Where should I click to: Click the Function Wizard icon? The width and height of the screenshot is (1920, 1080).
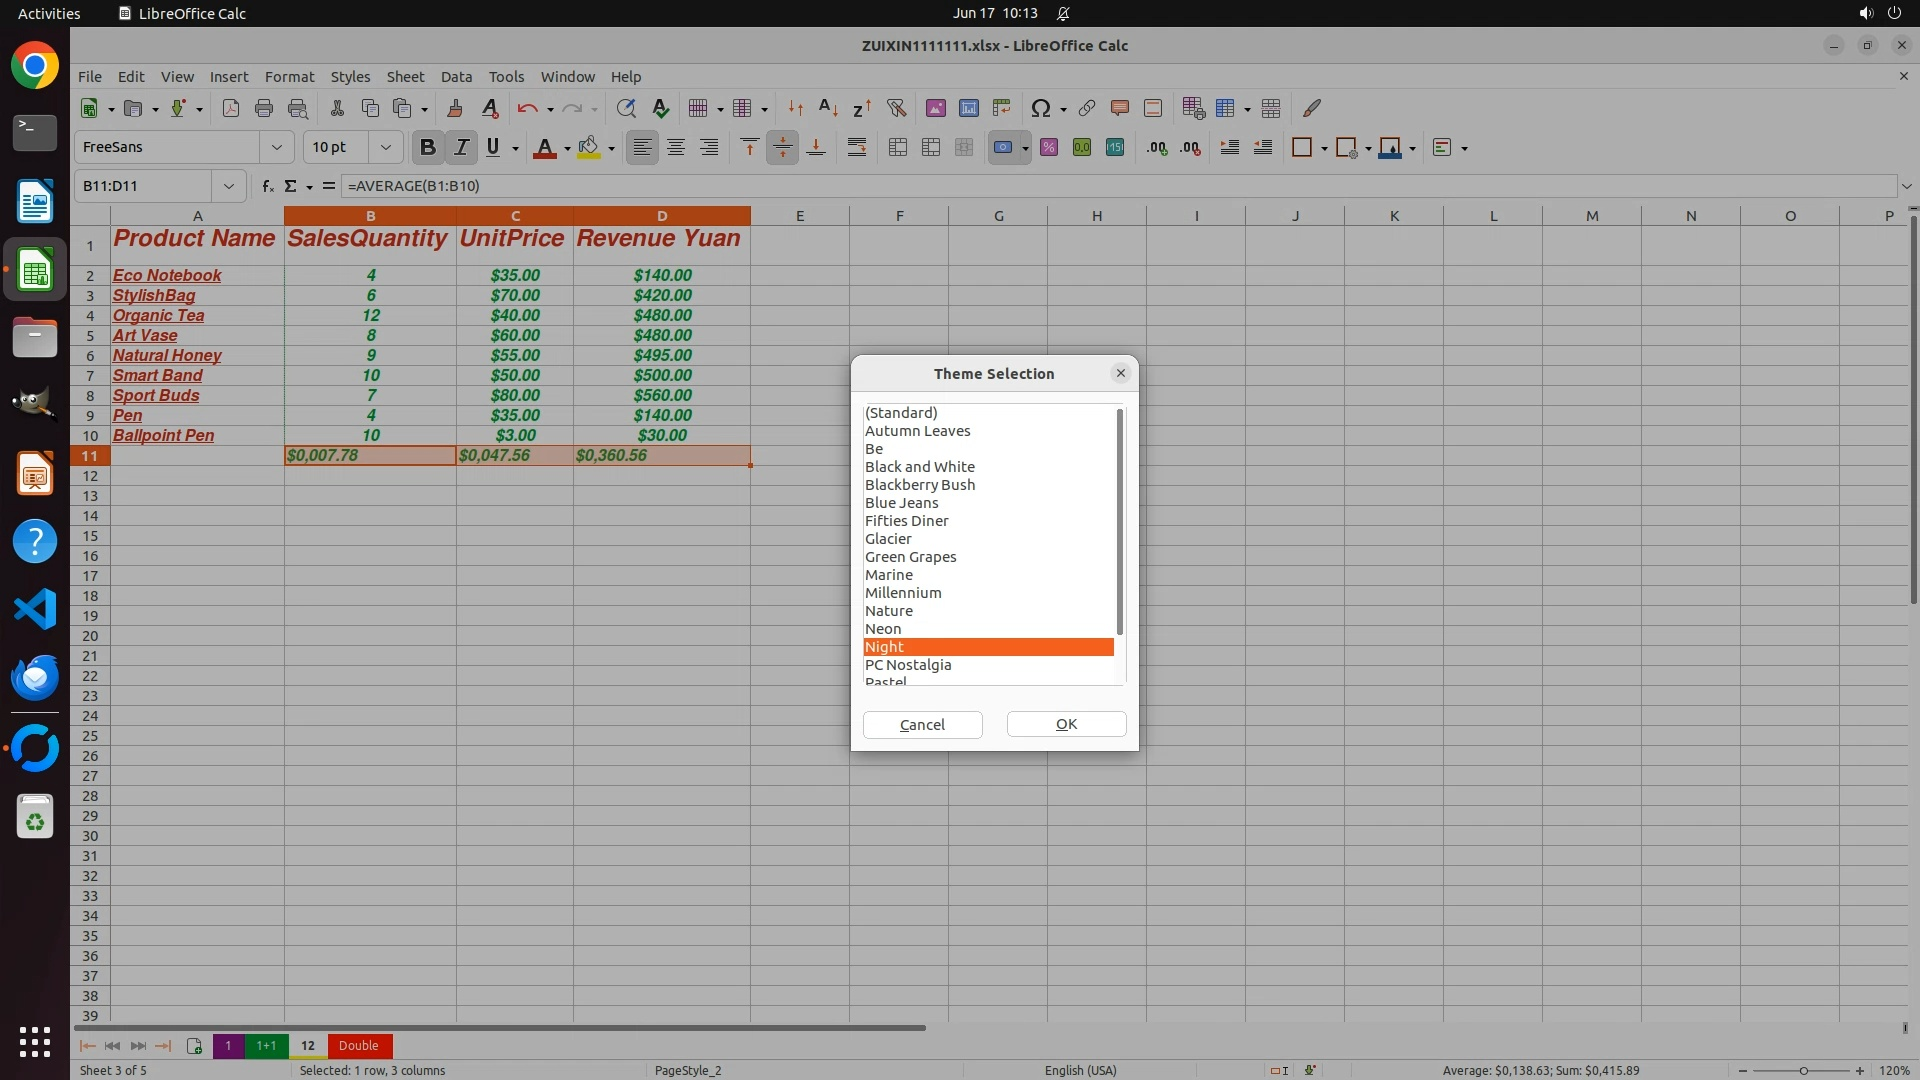267,186
